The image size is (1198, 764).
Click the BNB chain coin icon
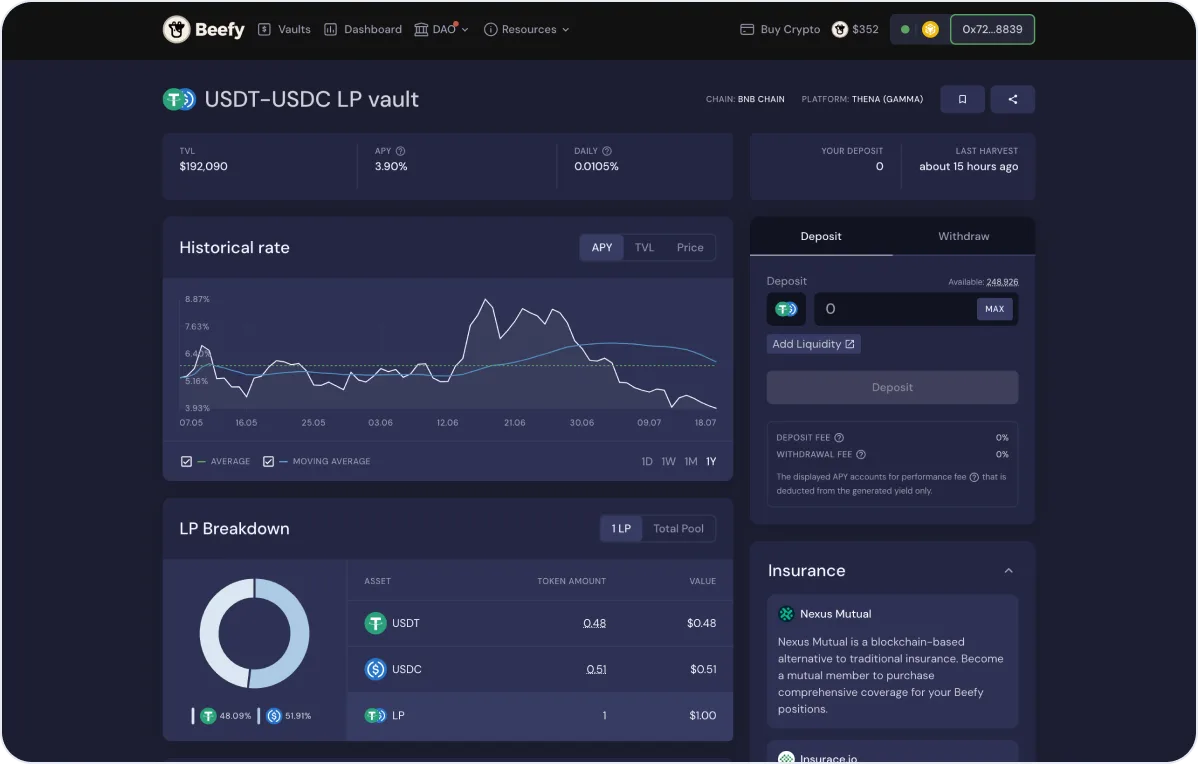[930, 30]
